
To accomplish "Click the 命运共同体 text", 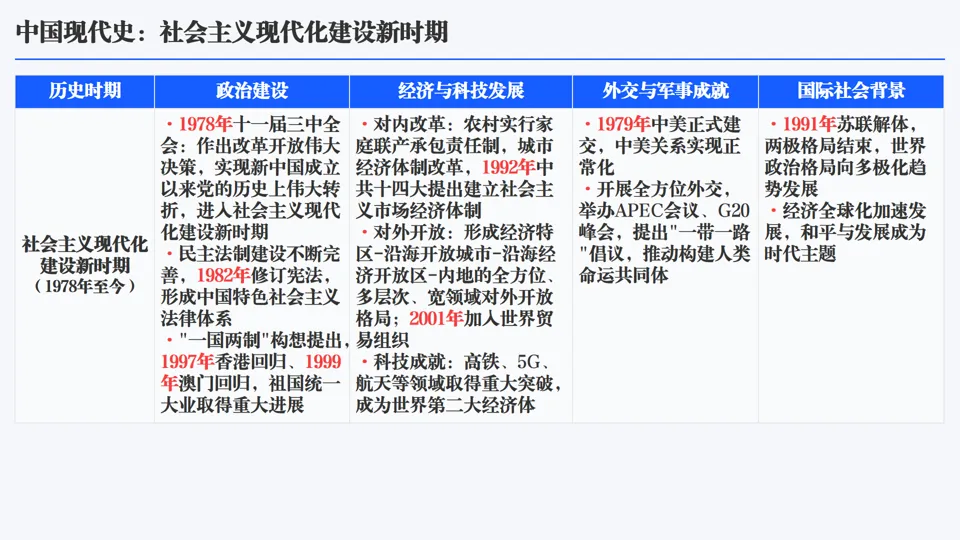I will 624,275.
